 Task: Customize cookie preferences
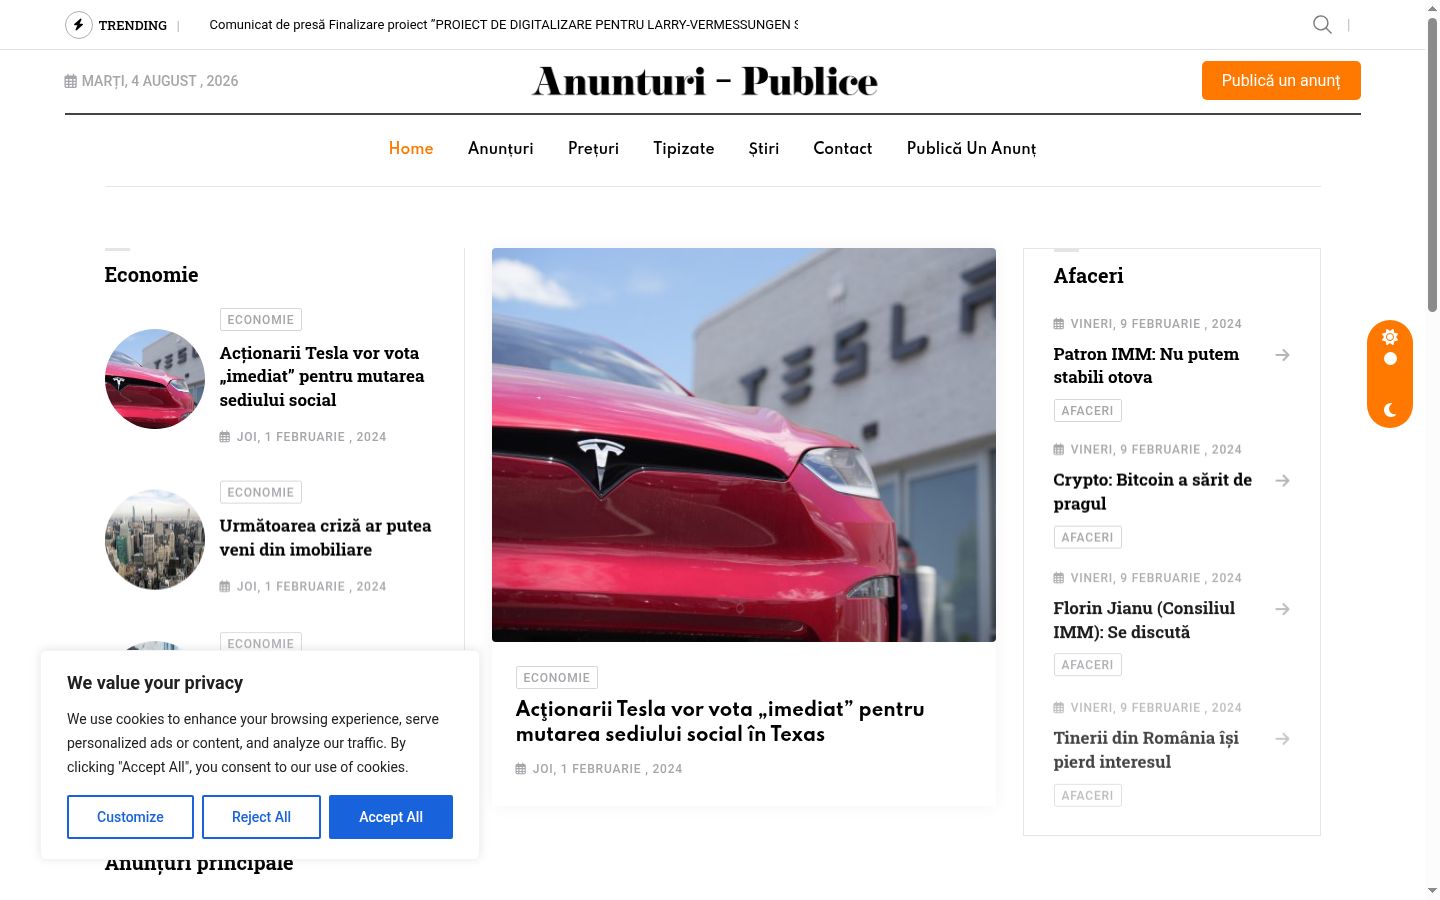[130, 817]
